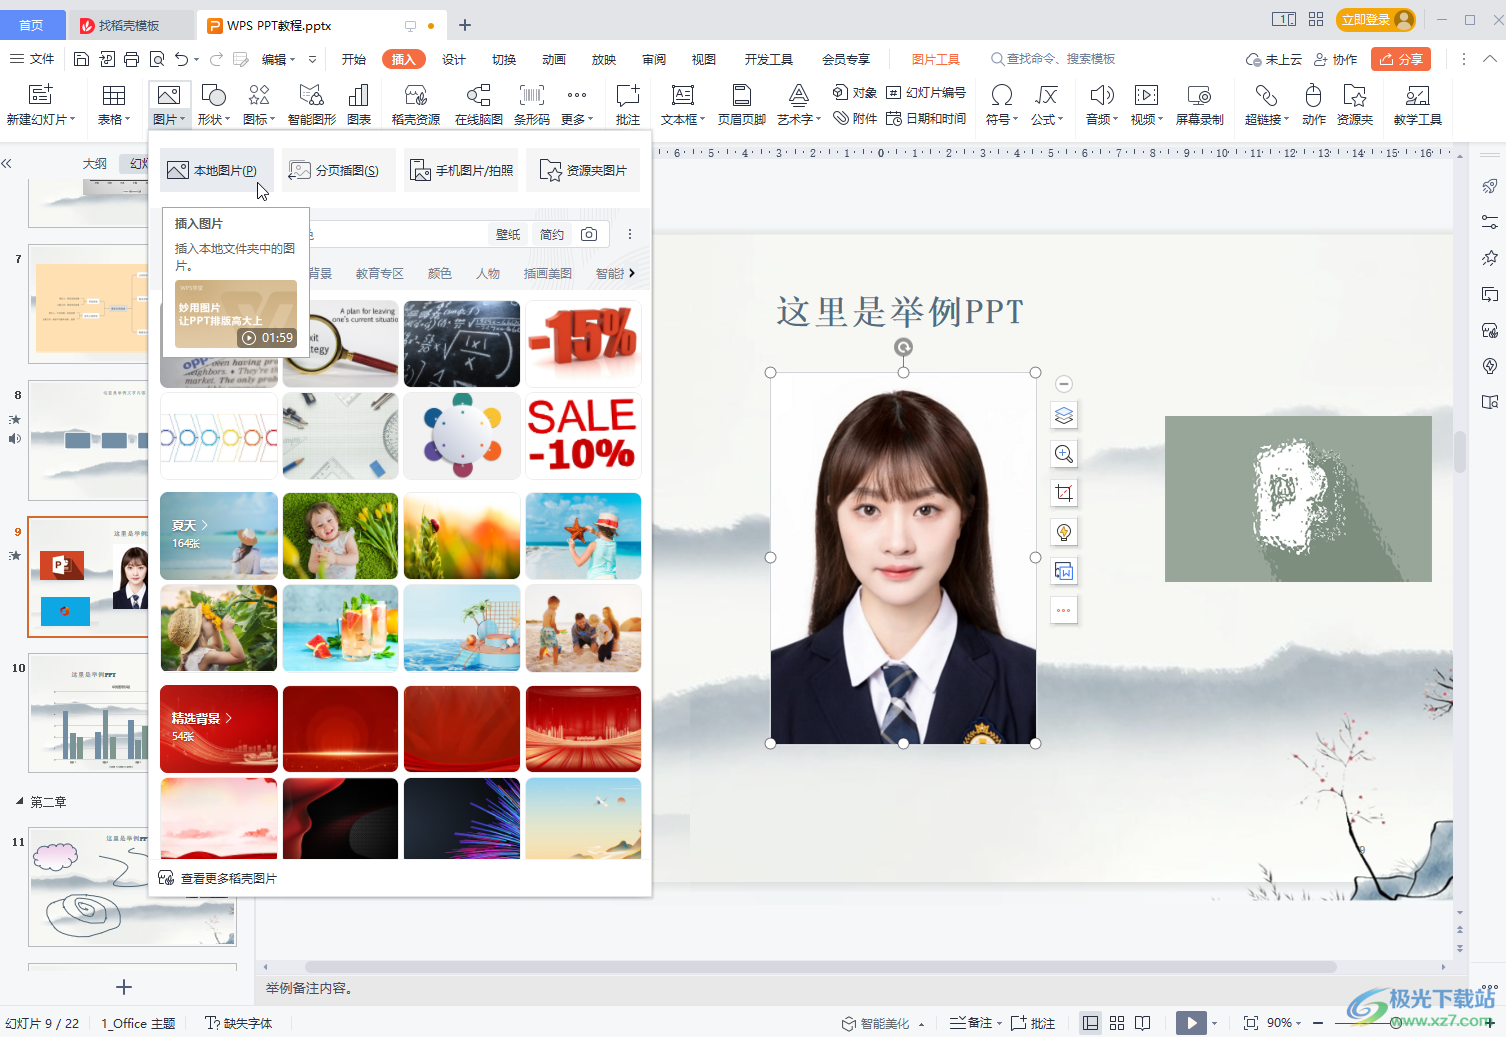
Task: Switch to the 动画 animation tab
Action: point(554,59)
